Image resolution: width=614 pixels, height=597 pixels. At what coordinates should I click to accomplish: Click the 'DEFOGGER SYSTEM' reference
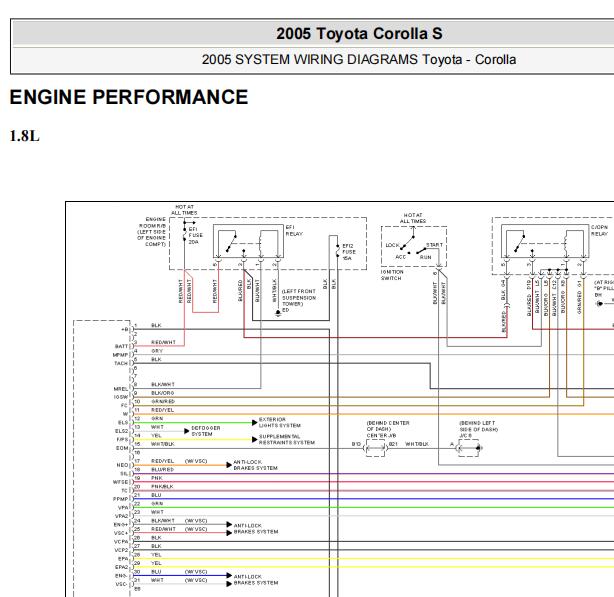[x=206, y=431]
